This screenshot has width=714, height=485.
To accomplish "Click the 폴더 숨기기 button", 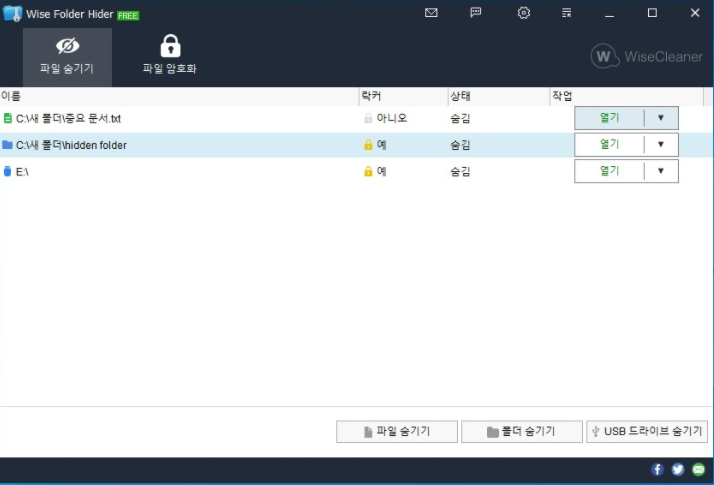I will (x=522, y=431).
